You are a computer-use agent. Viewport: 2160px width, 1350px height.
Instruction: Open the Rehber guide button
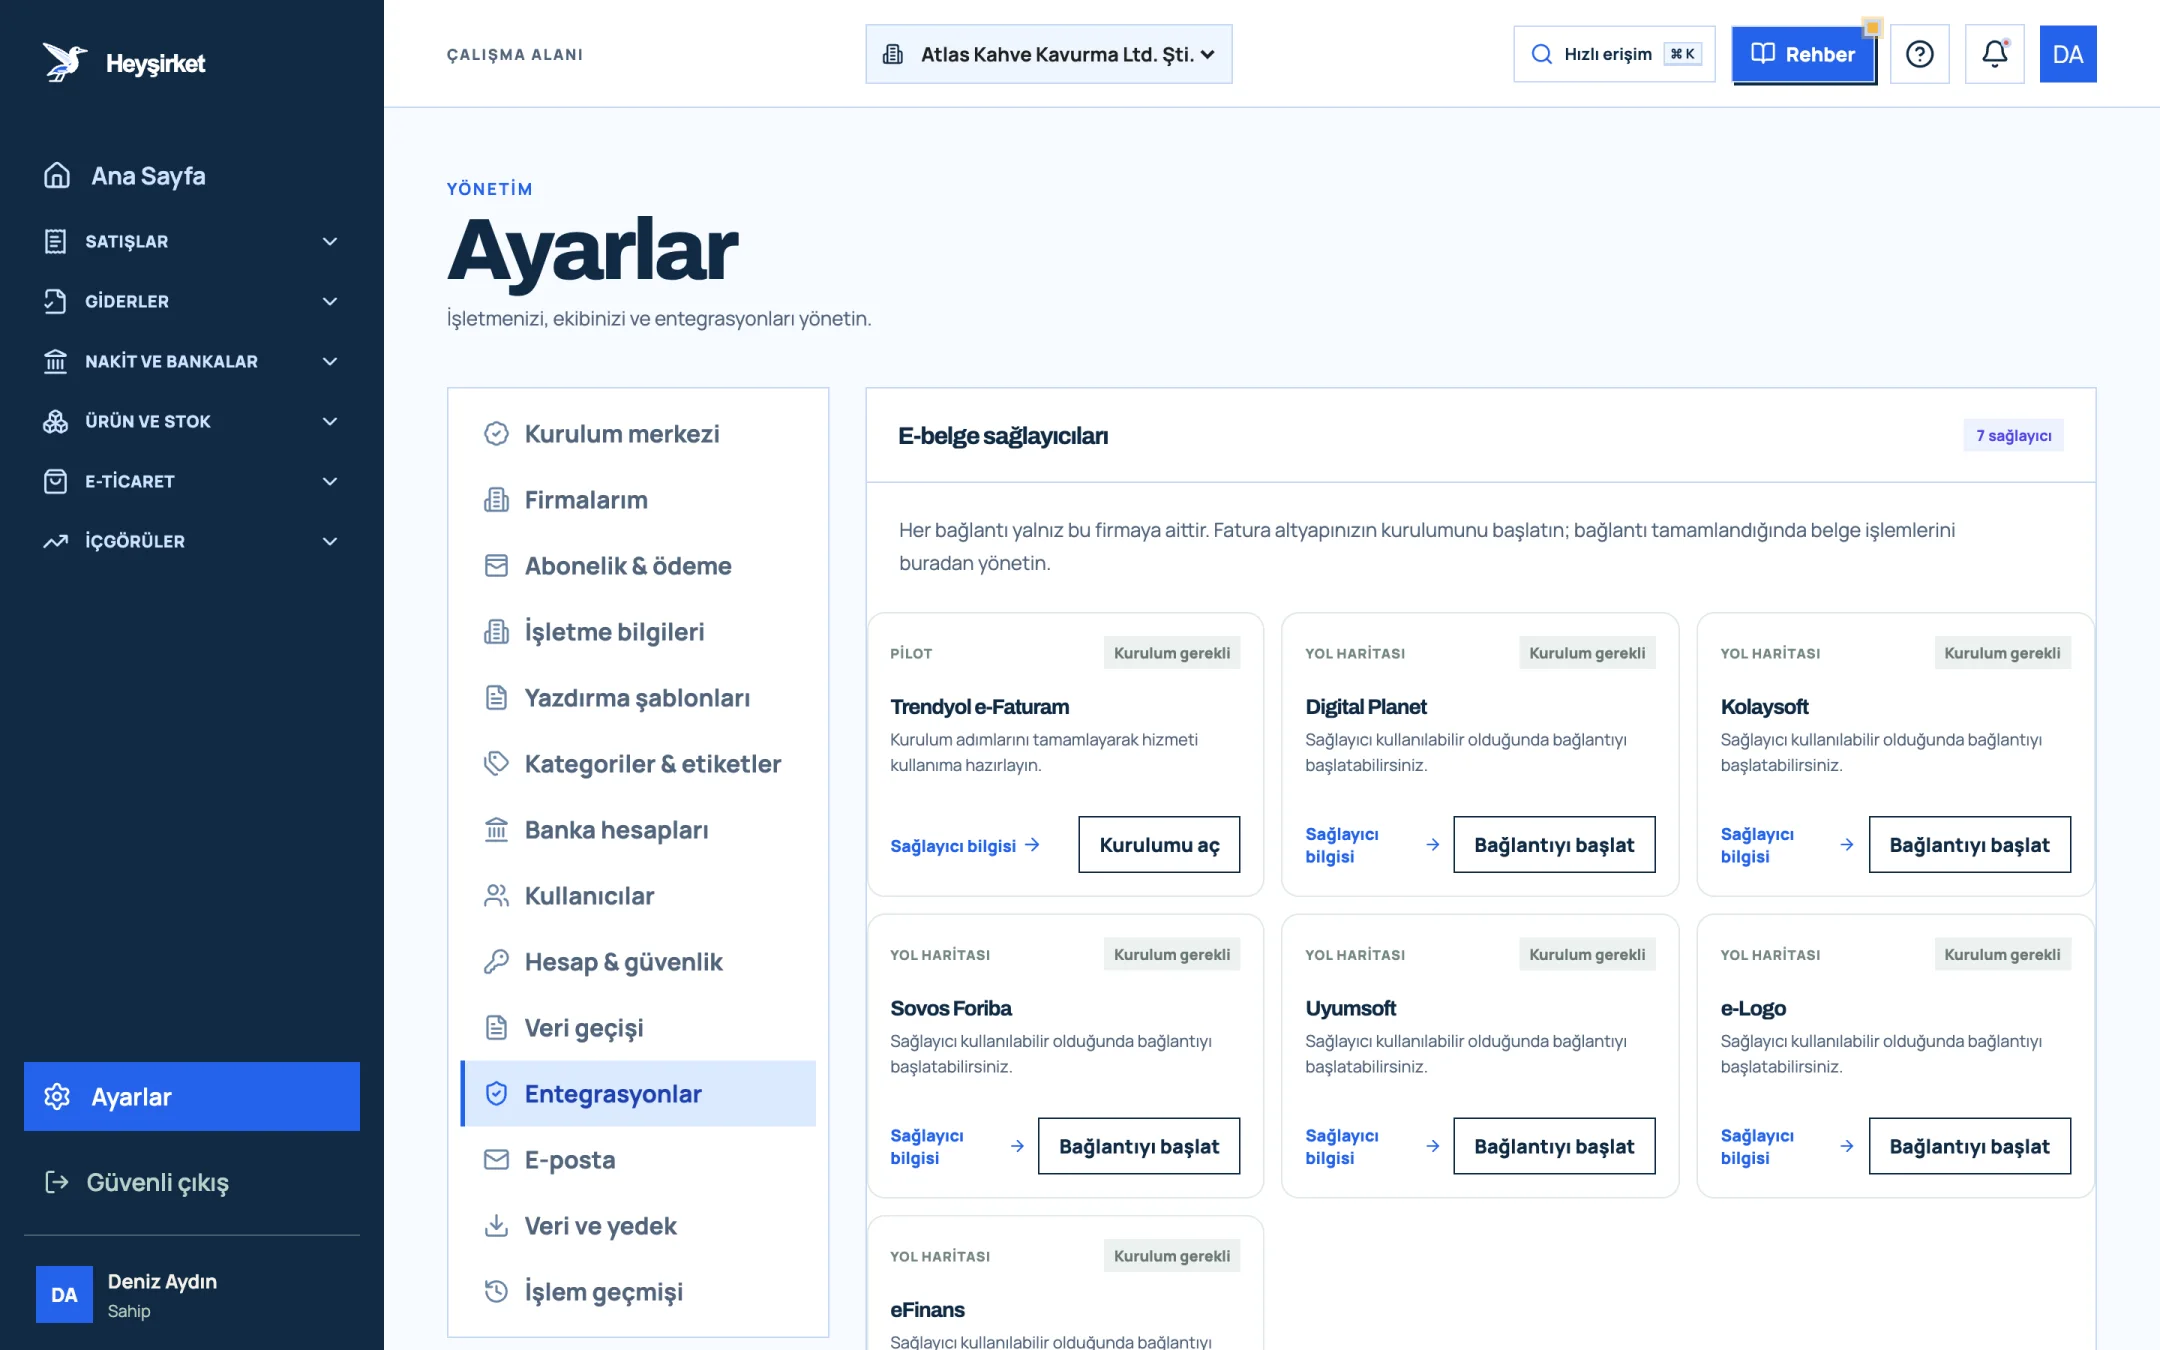click(x=1803, y=54)
